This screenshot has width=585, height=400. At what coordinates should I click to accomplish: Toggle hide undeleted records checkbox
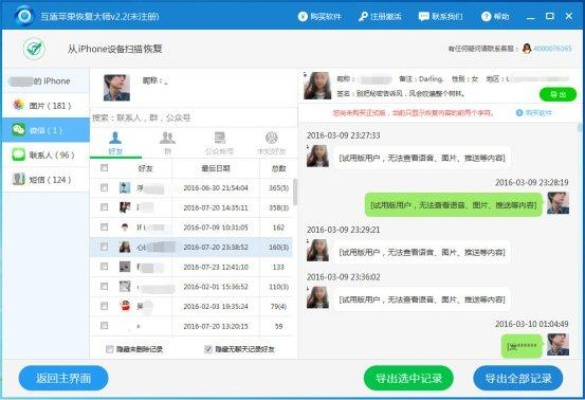(109, 349)
